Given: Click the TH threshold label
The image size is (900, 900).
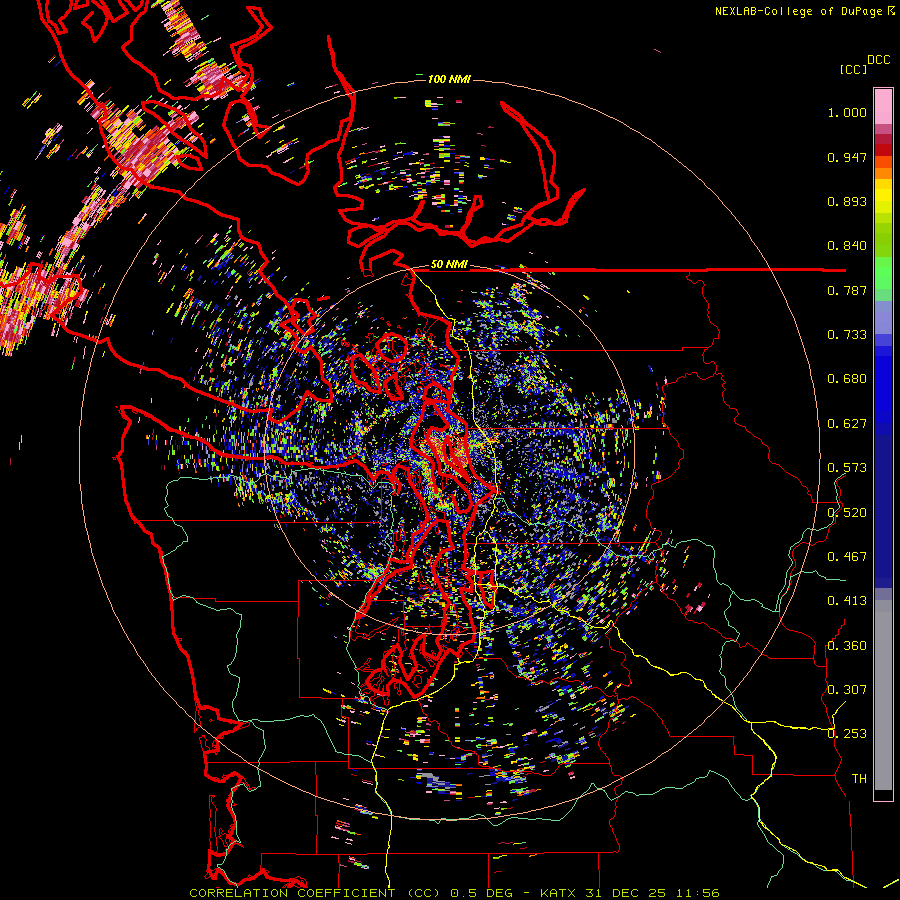Looking at the screenshot, I should coord(859,779).
